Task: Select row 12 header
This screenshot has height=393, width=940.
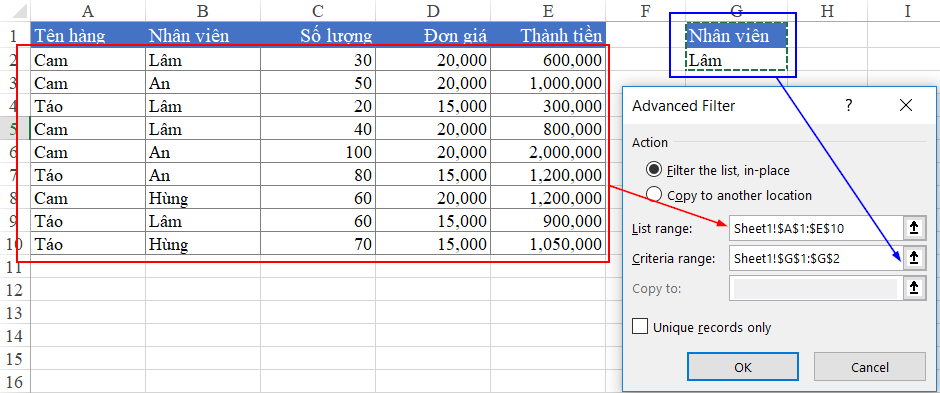Action: [15, 290]
